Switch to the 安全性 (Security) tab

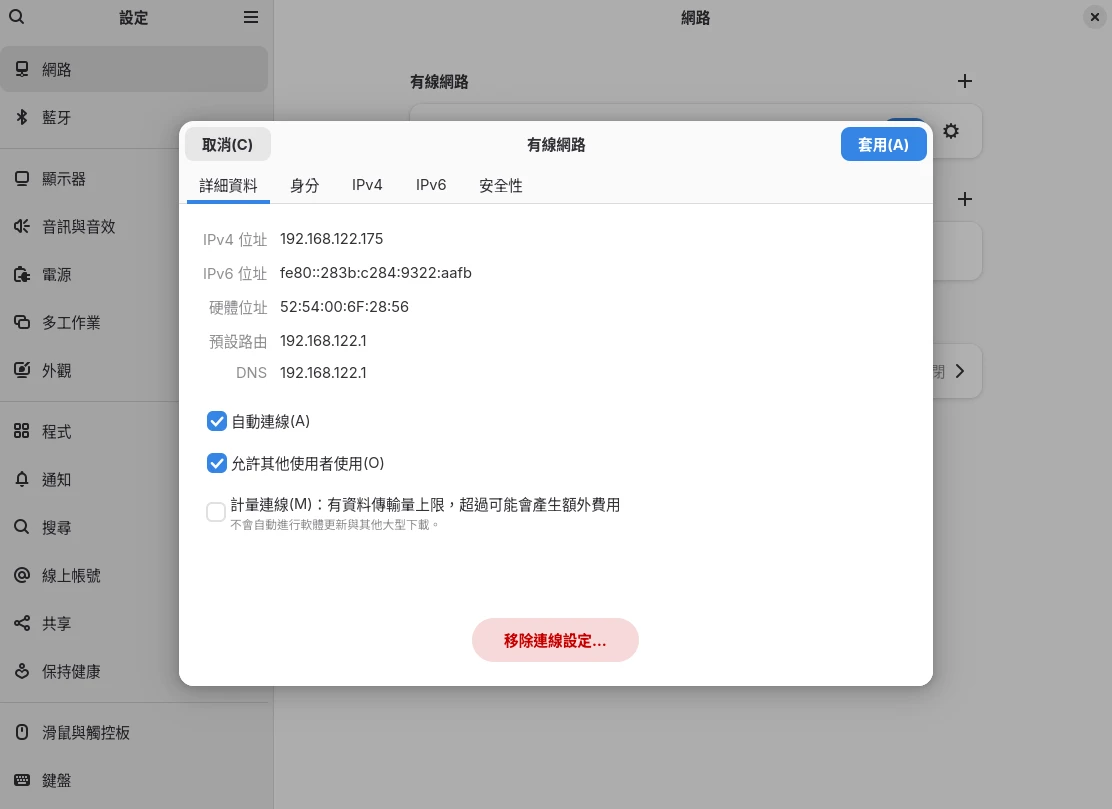500,185
